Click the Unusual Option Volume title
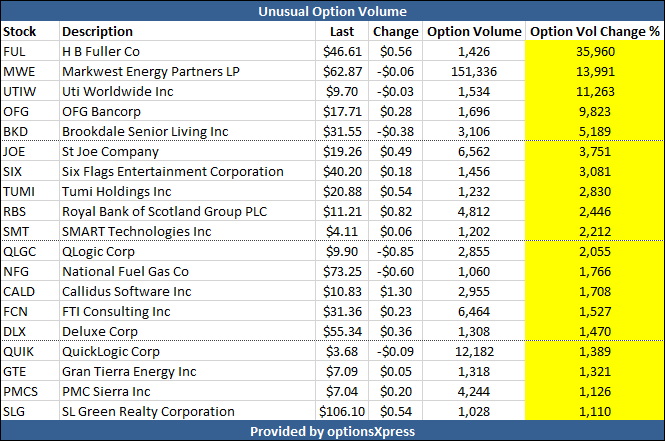 click(x=332, y=11)
